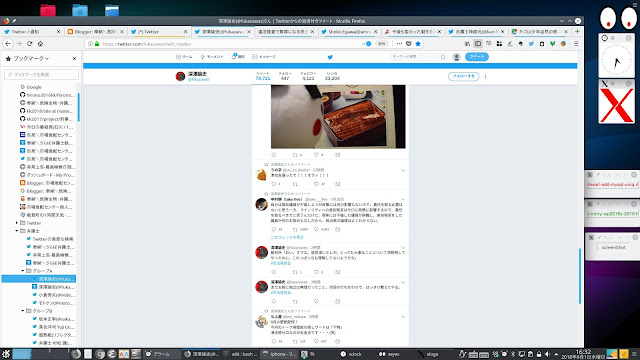
Task: Click the Bluetooth icon in system tray
Action: (x=513, y=354)
